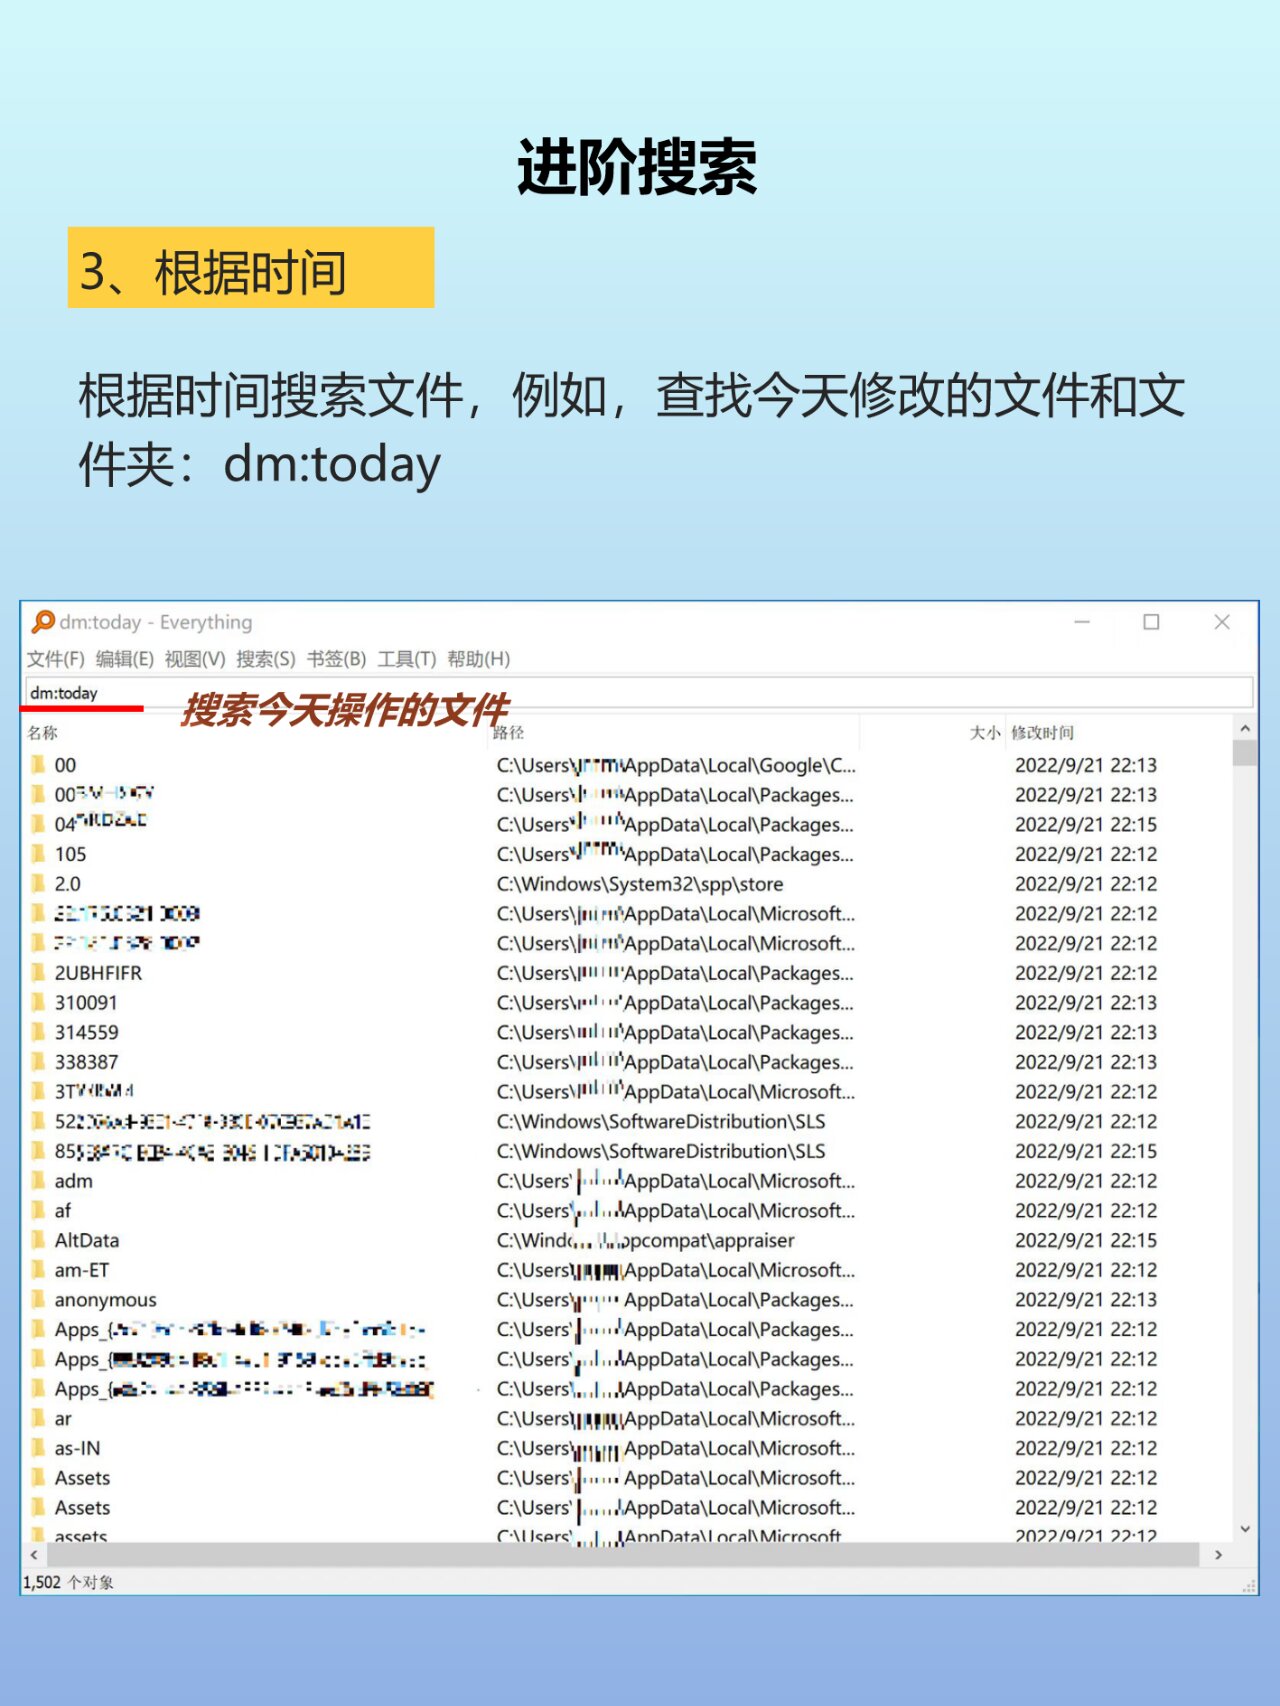
Task: Select the folder icon for AltData
Action: [38, 1241]
